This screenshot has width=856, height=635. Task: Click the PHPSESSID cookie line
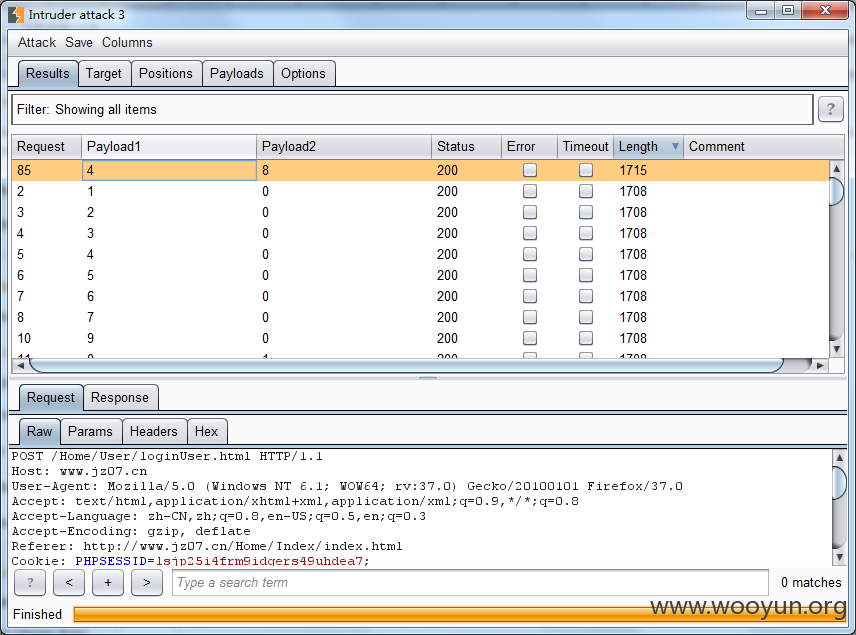(x=191, y=561)
